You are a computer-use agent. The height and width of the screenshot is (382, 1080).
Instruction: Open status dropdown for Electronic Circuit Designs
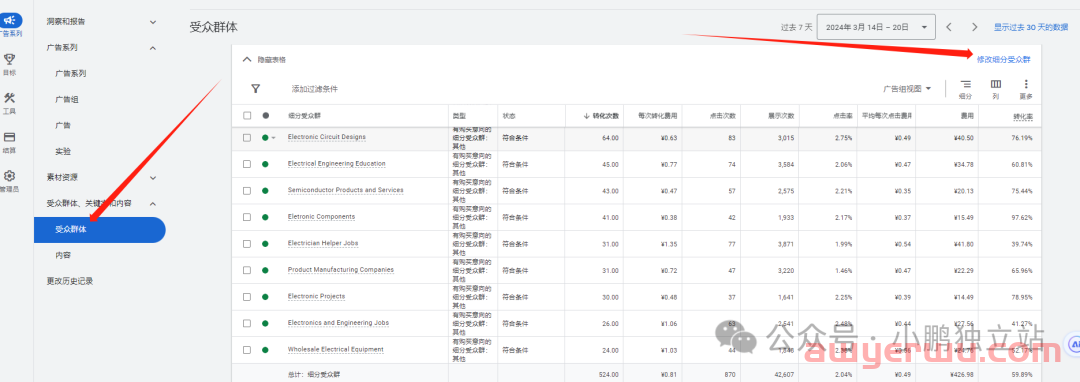(x=273, y=138)
